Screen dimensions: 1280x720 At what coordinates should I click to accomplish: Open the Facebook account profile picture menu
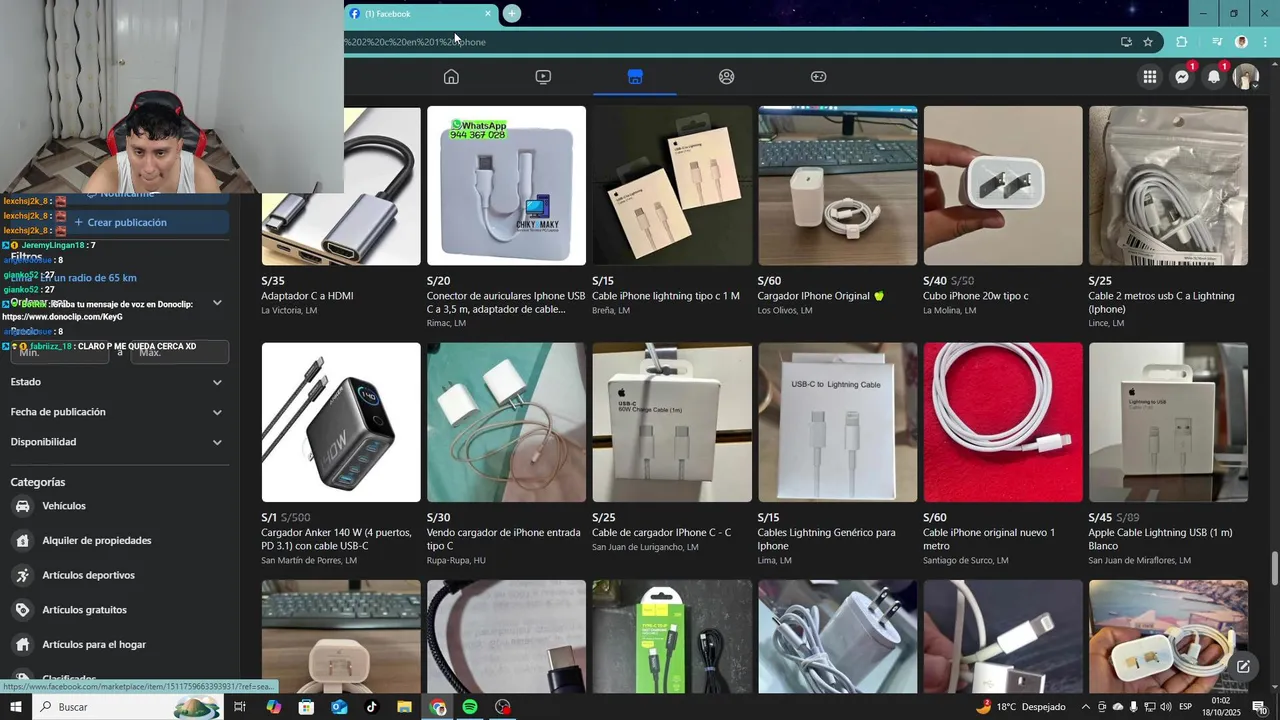[x=1245, y=77]
